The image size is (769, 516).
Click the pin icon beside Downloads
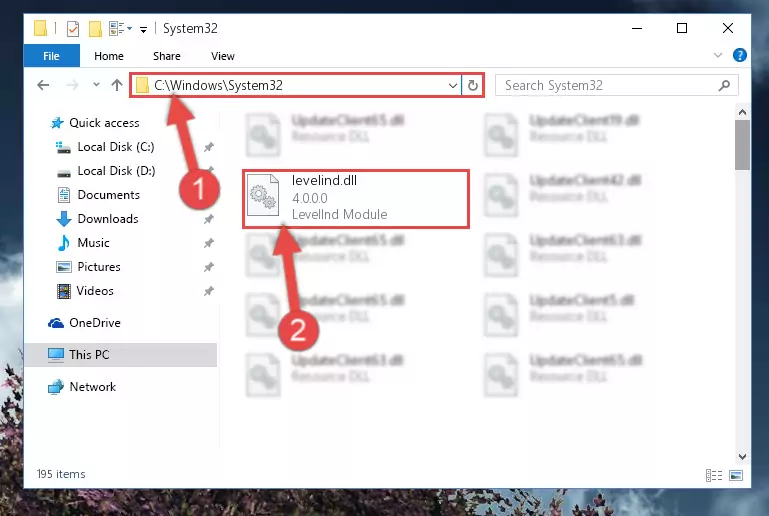click(209, 219)
